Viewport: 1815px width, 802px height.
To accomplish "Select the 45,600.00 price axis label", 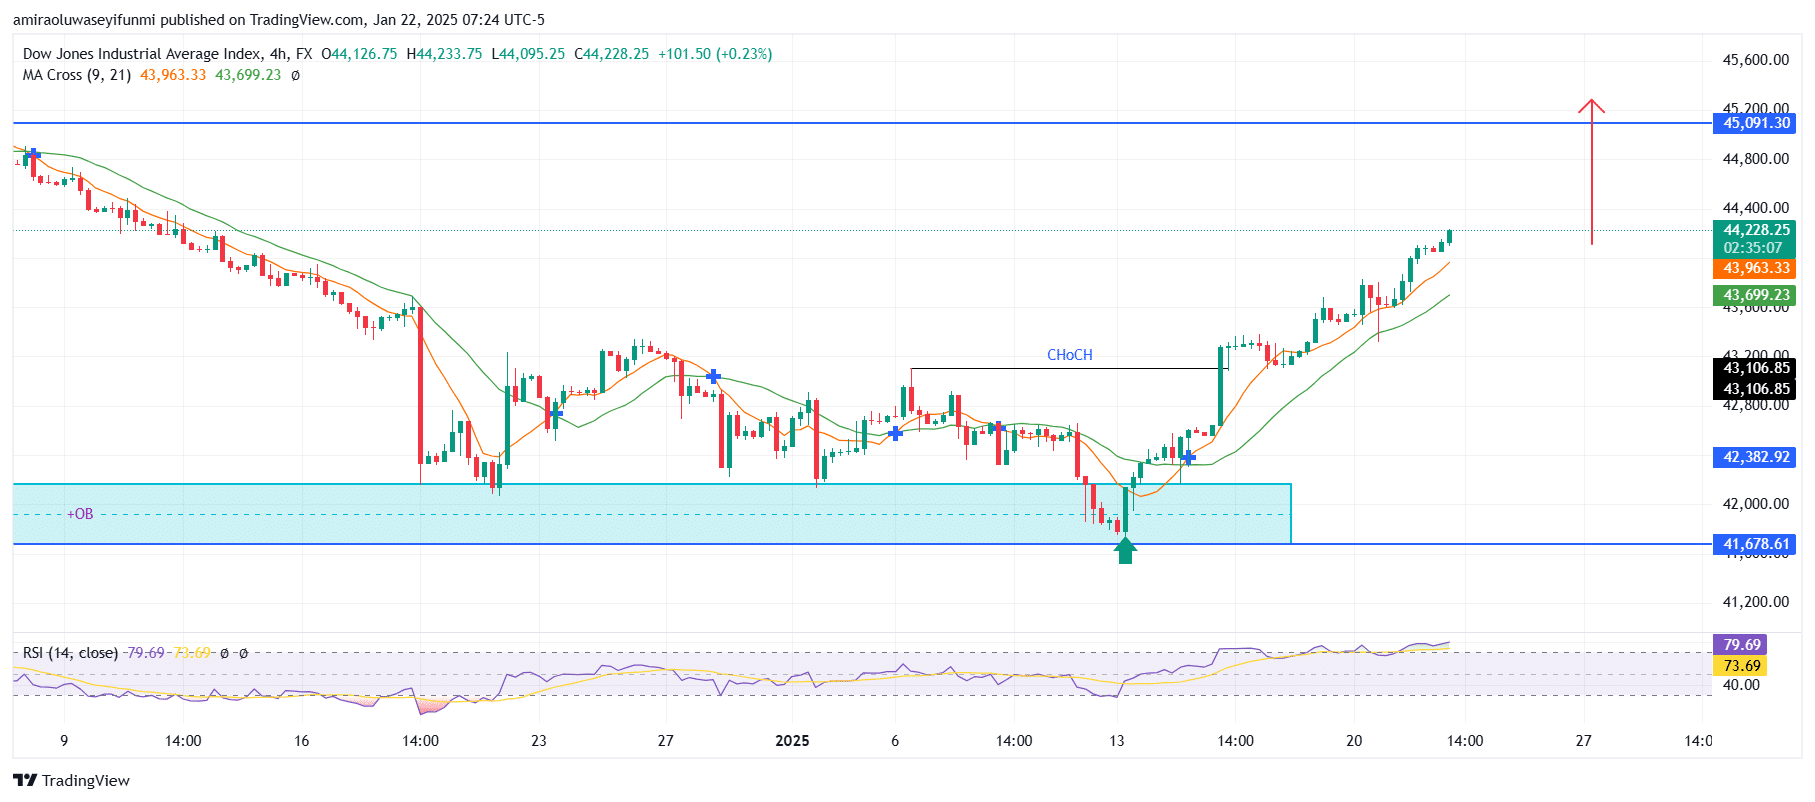I will pyautogui.click(x=1756, y=60).
